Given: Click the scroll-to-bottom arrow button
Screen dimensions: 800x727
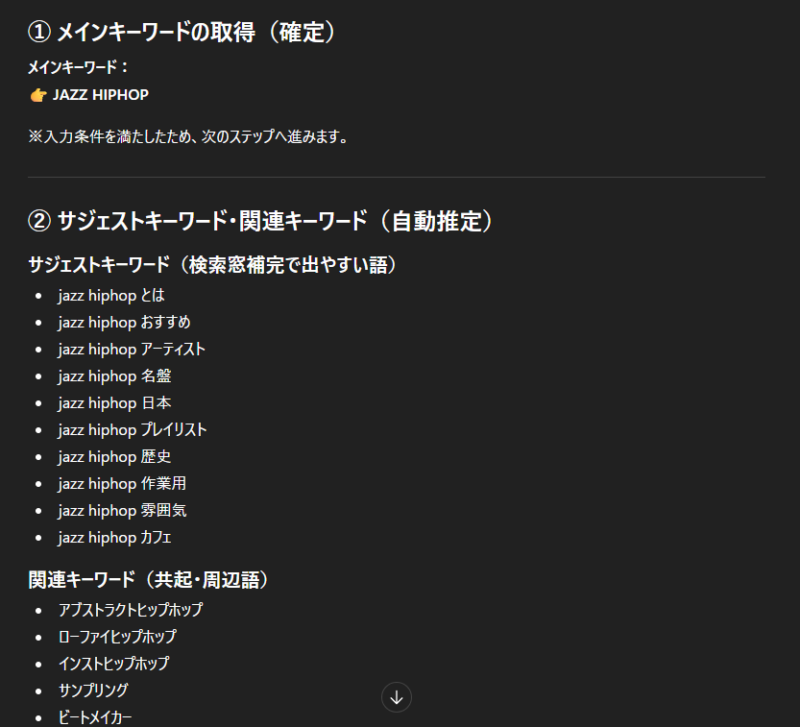Looking at the screenshot, I should [396, 697].
